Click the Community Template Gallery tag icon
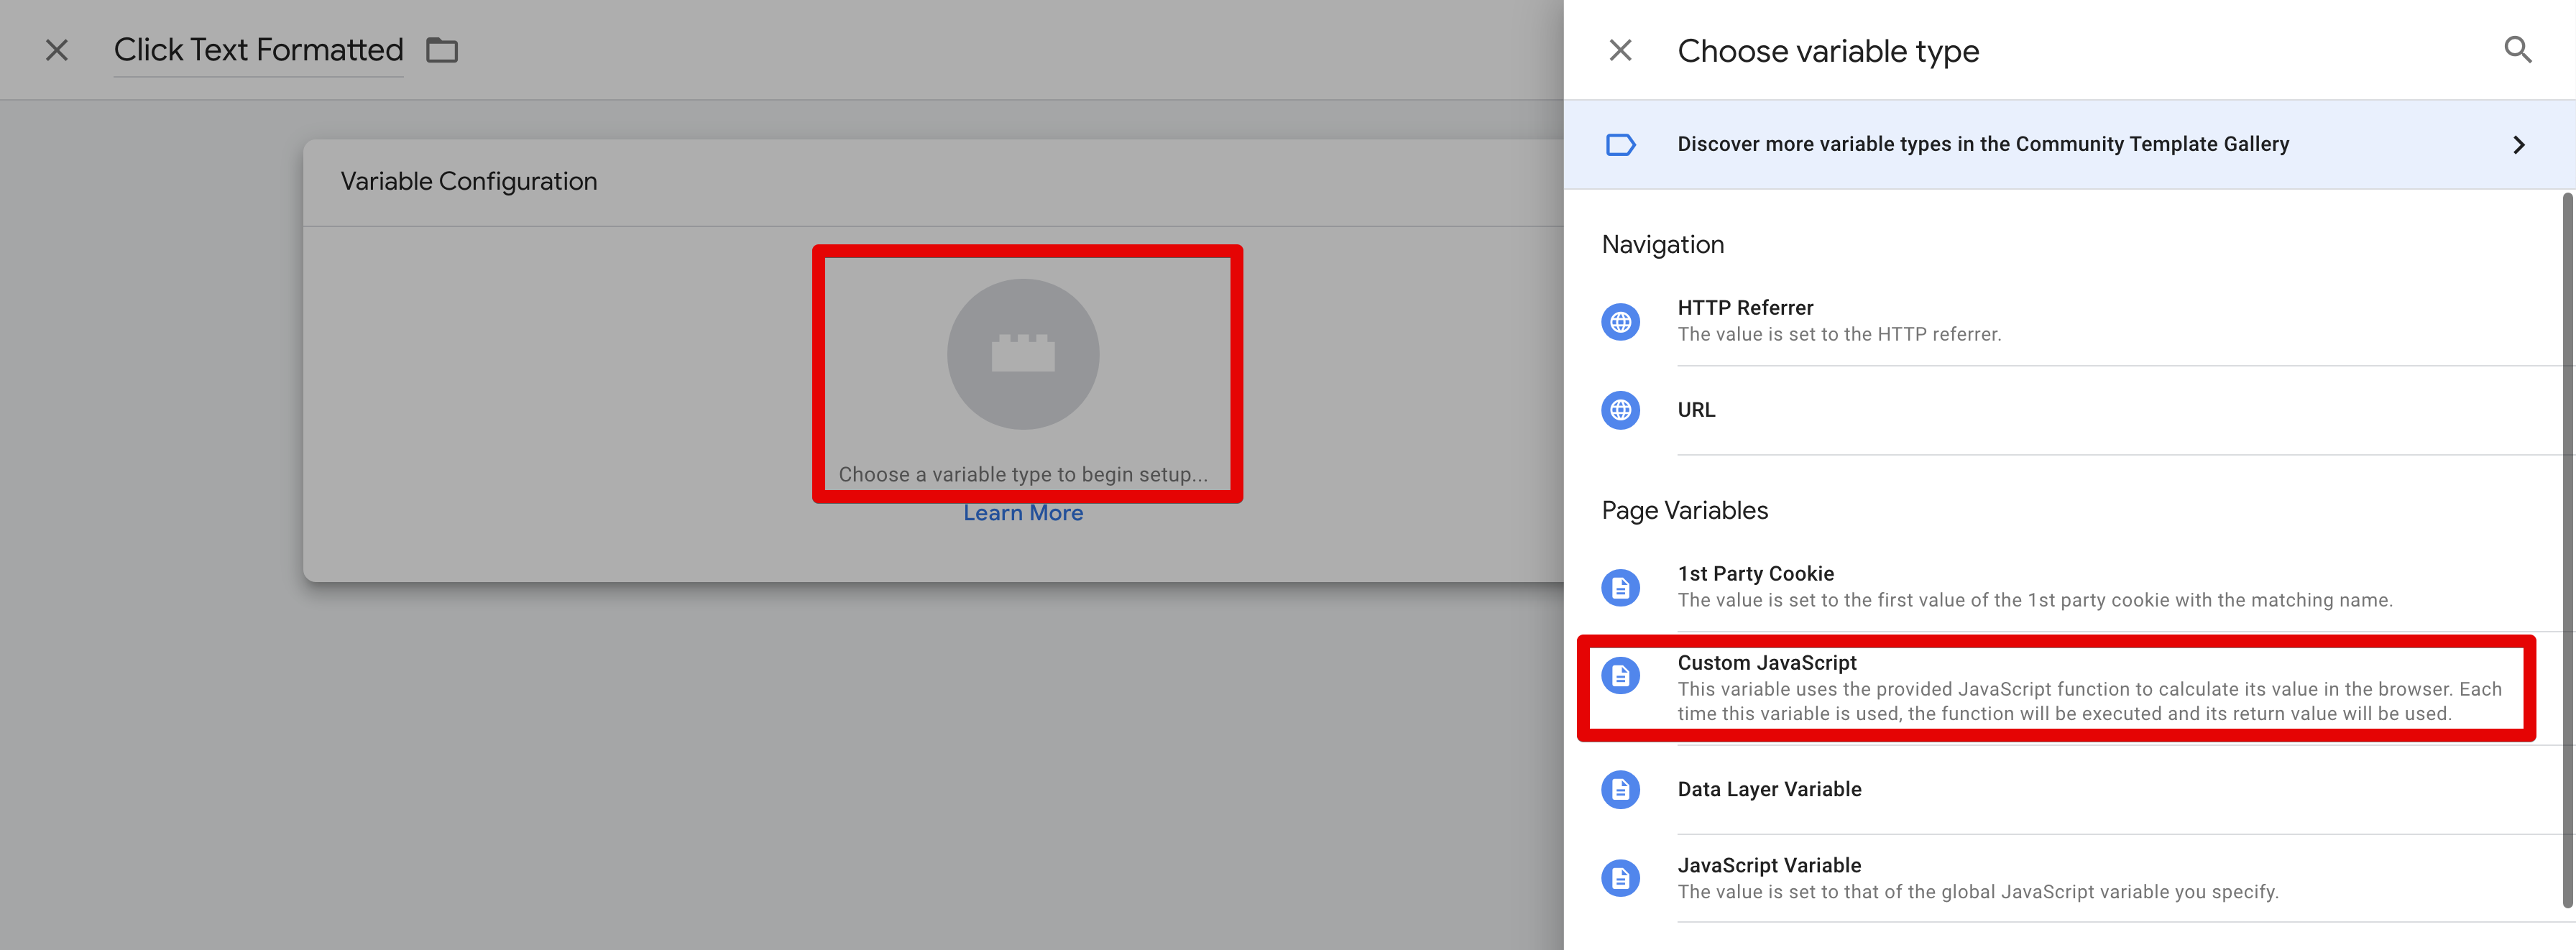Viewport: 2576px width, 950px height. [x=1620, y=145]
